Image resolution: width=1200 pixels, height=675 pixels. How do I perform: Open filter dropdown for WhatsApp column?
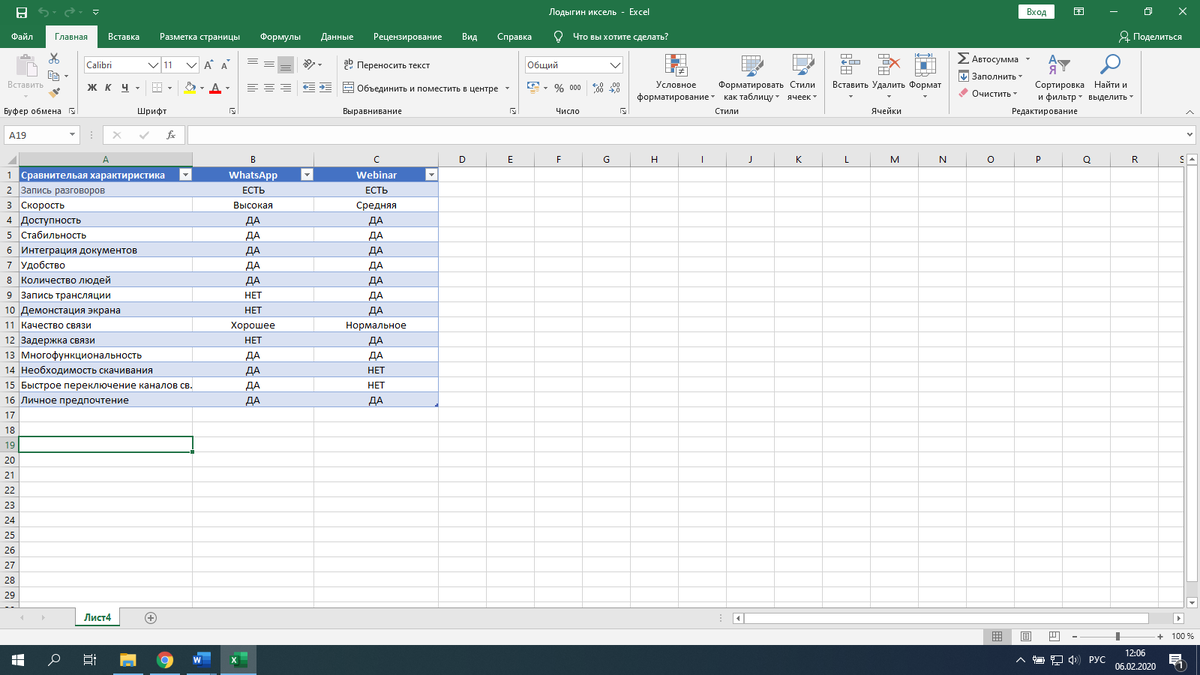pyautogui.click(x=306, y=174)
